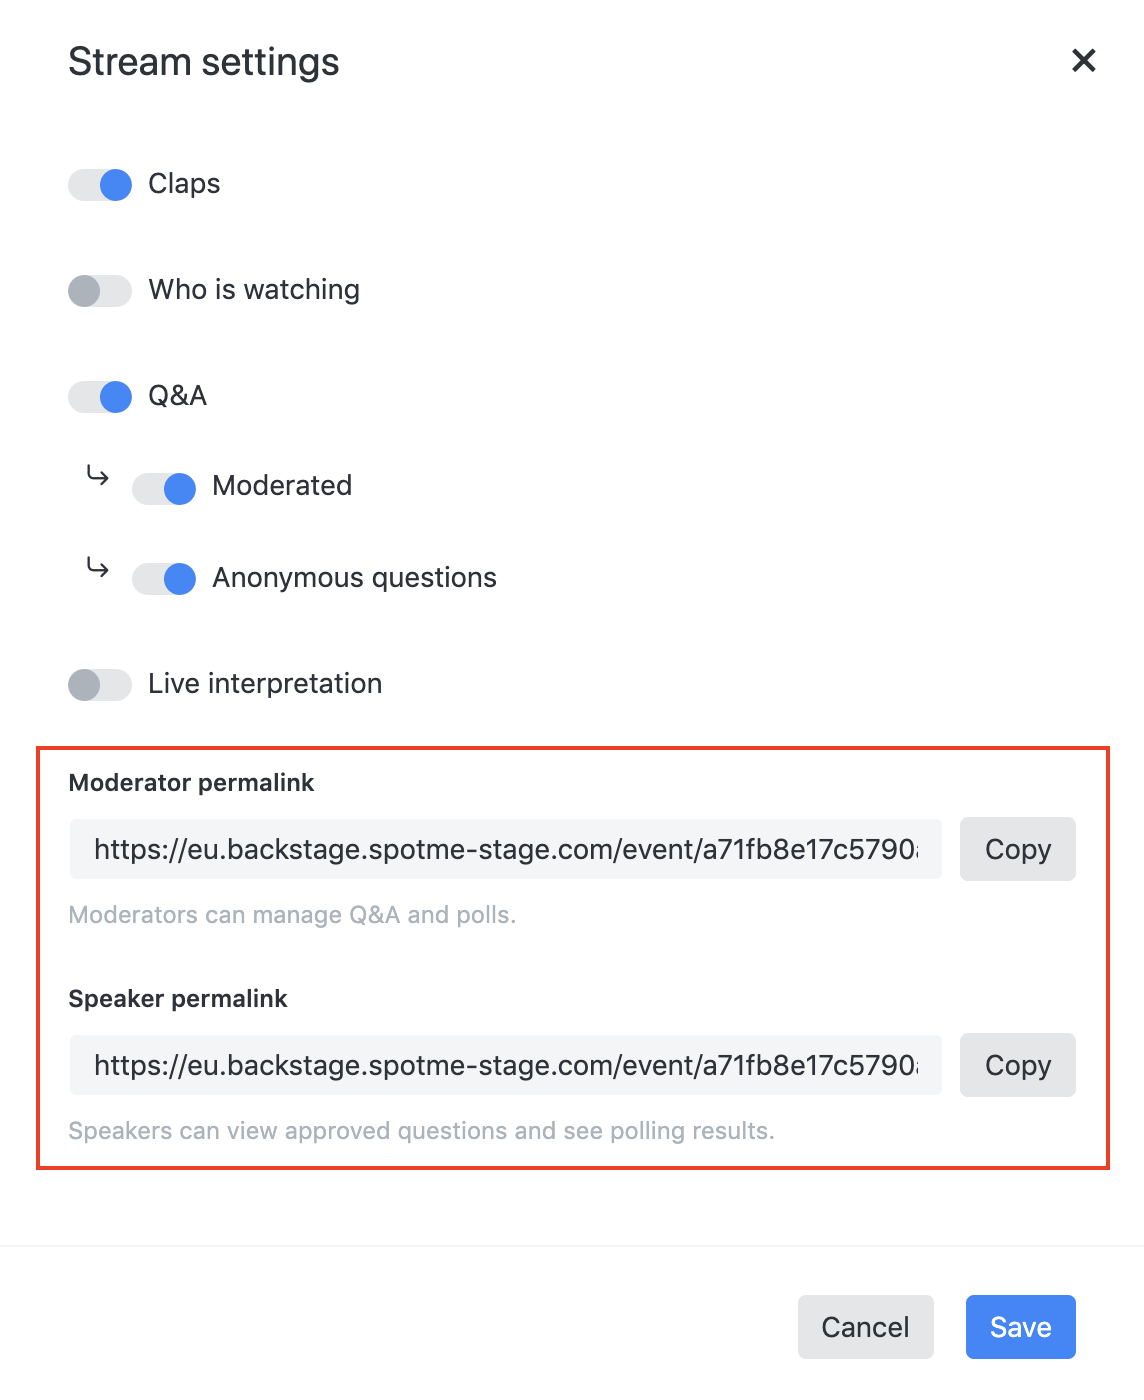The height and width of the screenshot is (1400, 1144).
Task: Close the Stream settings dialog
Action: [1083, 61]
